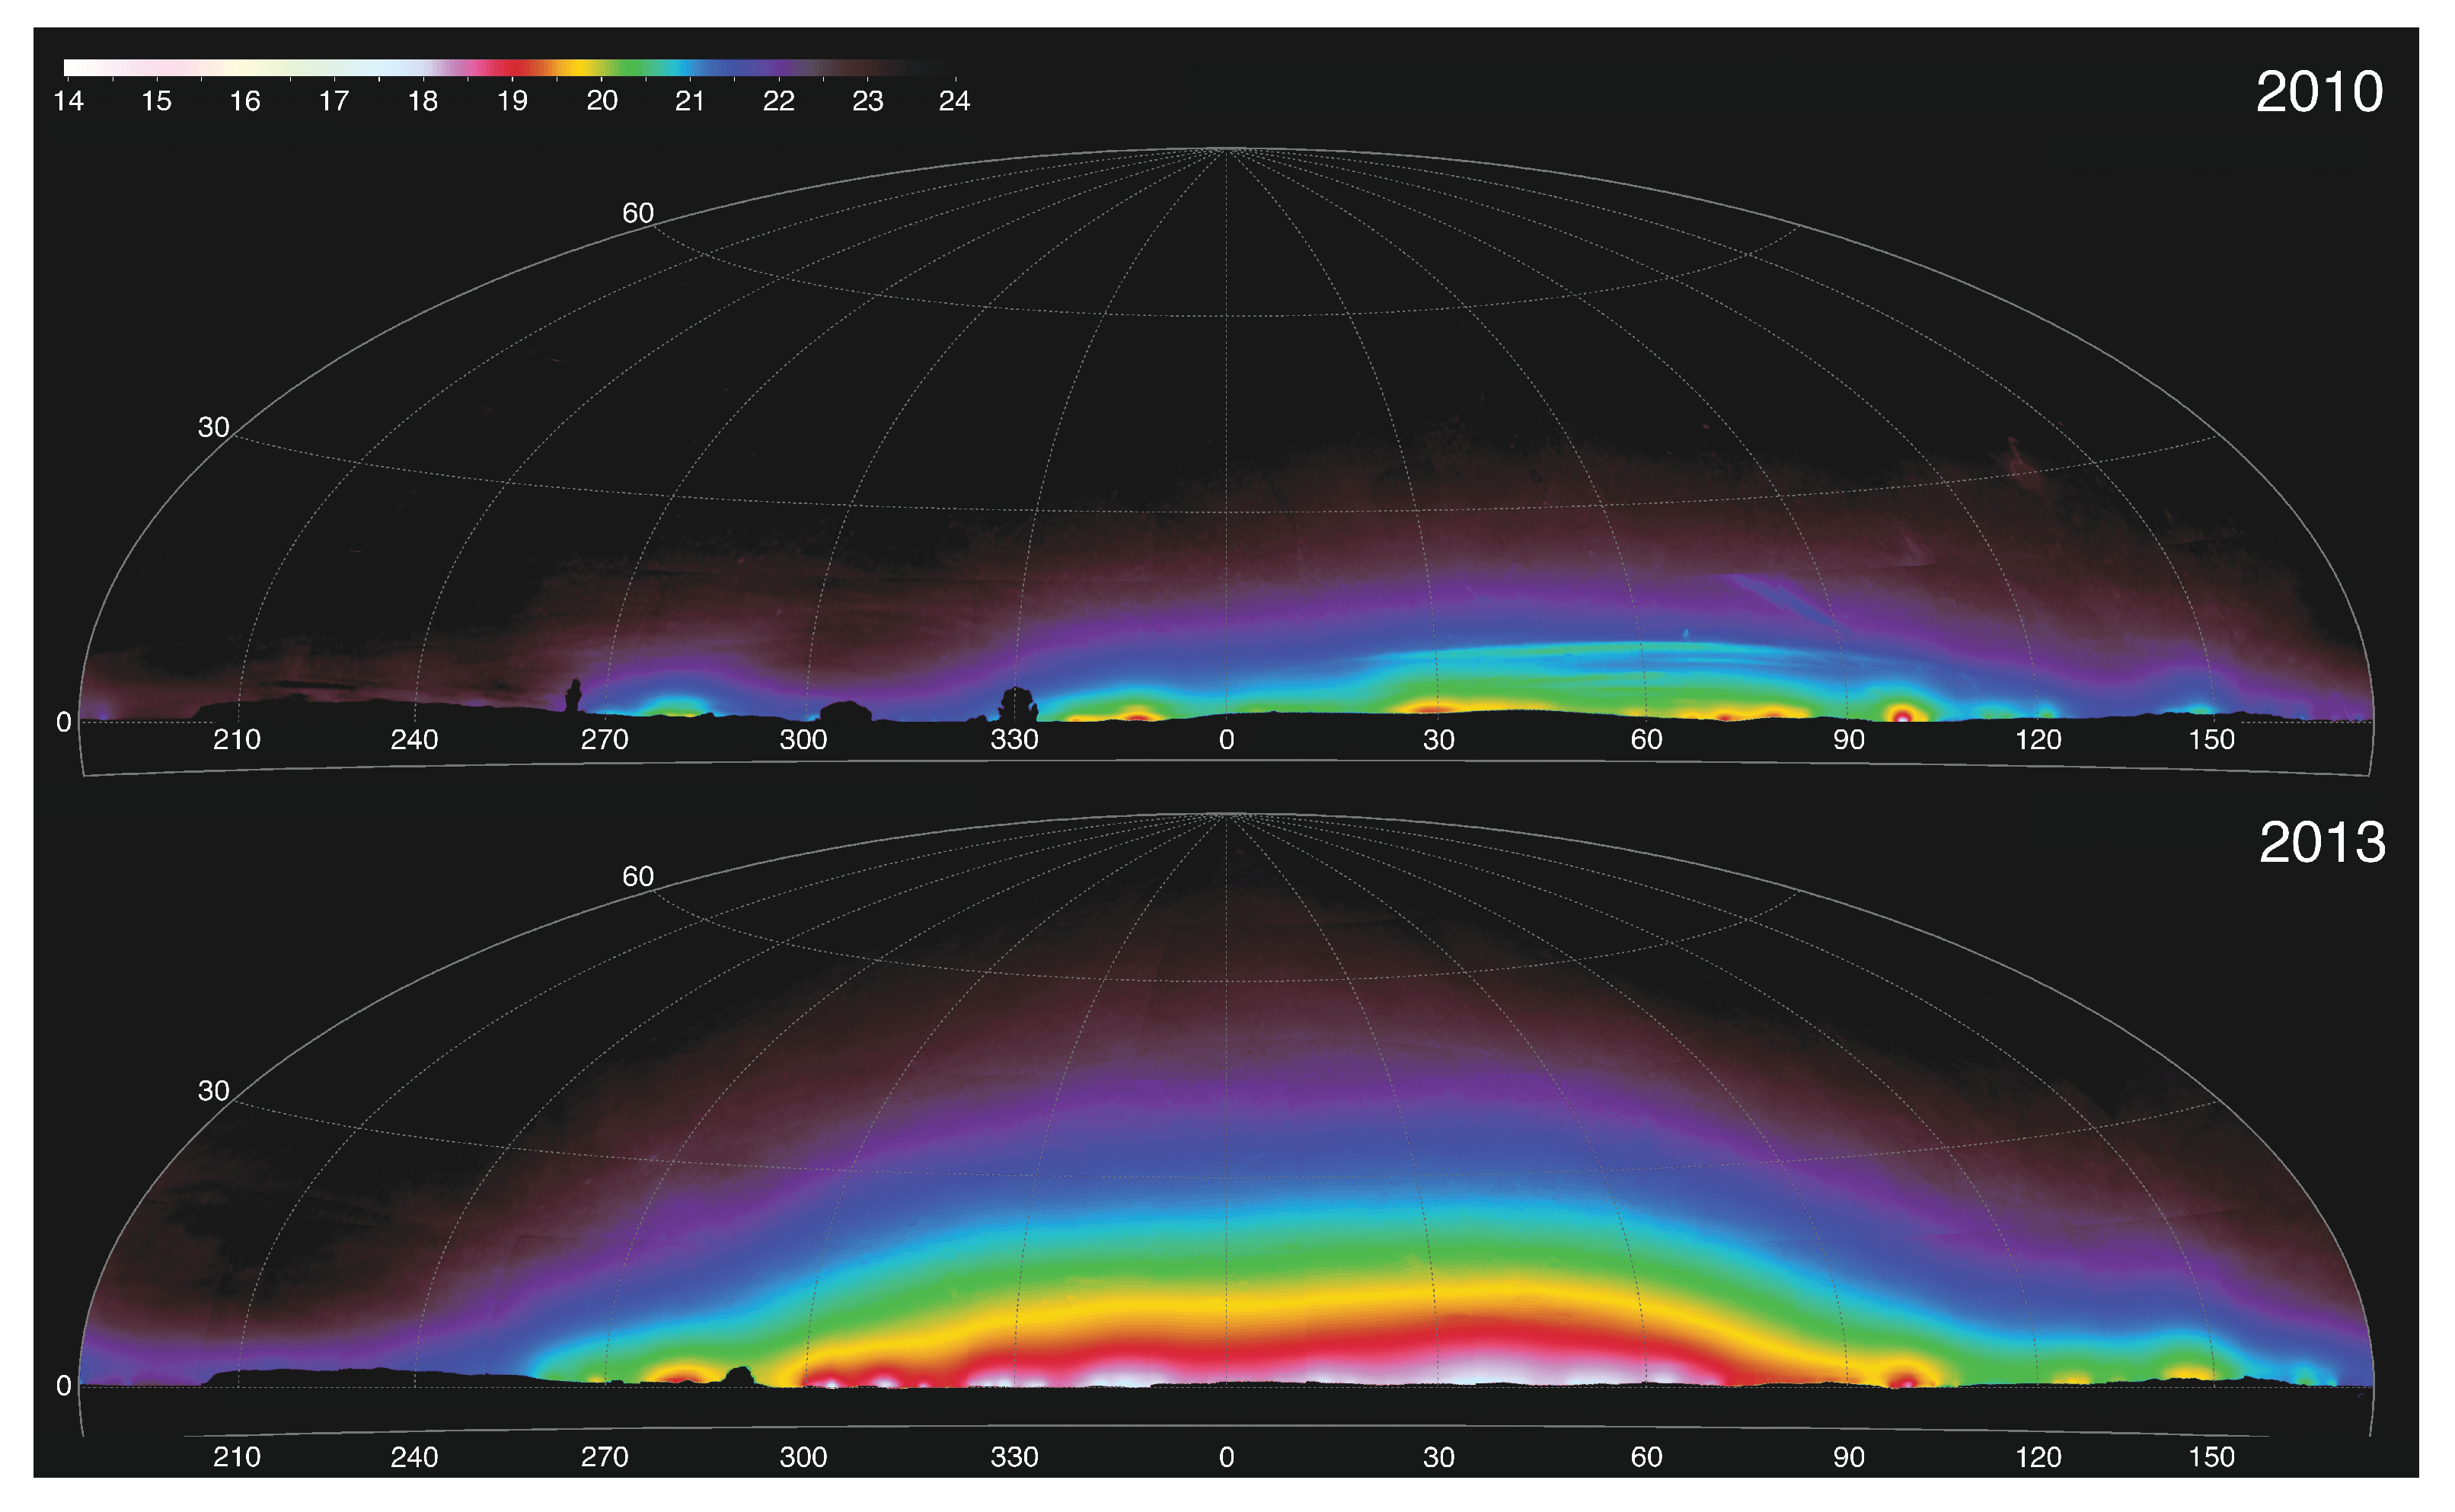Click azimuth 270 label in the 2013 panel

click(605, 1458)
